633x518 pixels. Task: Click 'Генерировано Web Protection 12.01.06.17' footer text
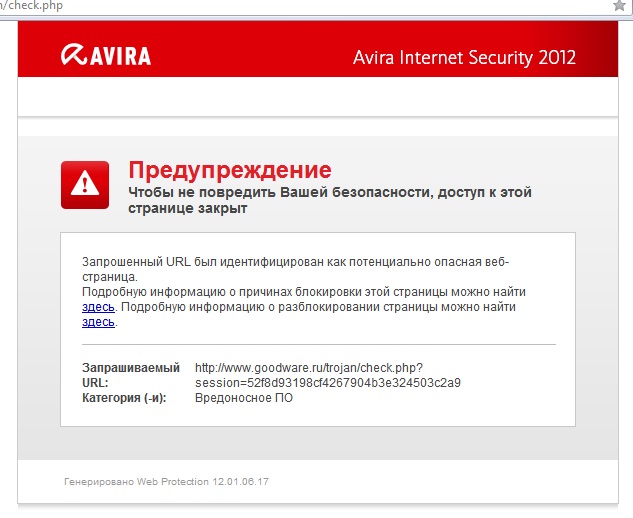[166, 482]
